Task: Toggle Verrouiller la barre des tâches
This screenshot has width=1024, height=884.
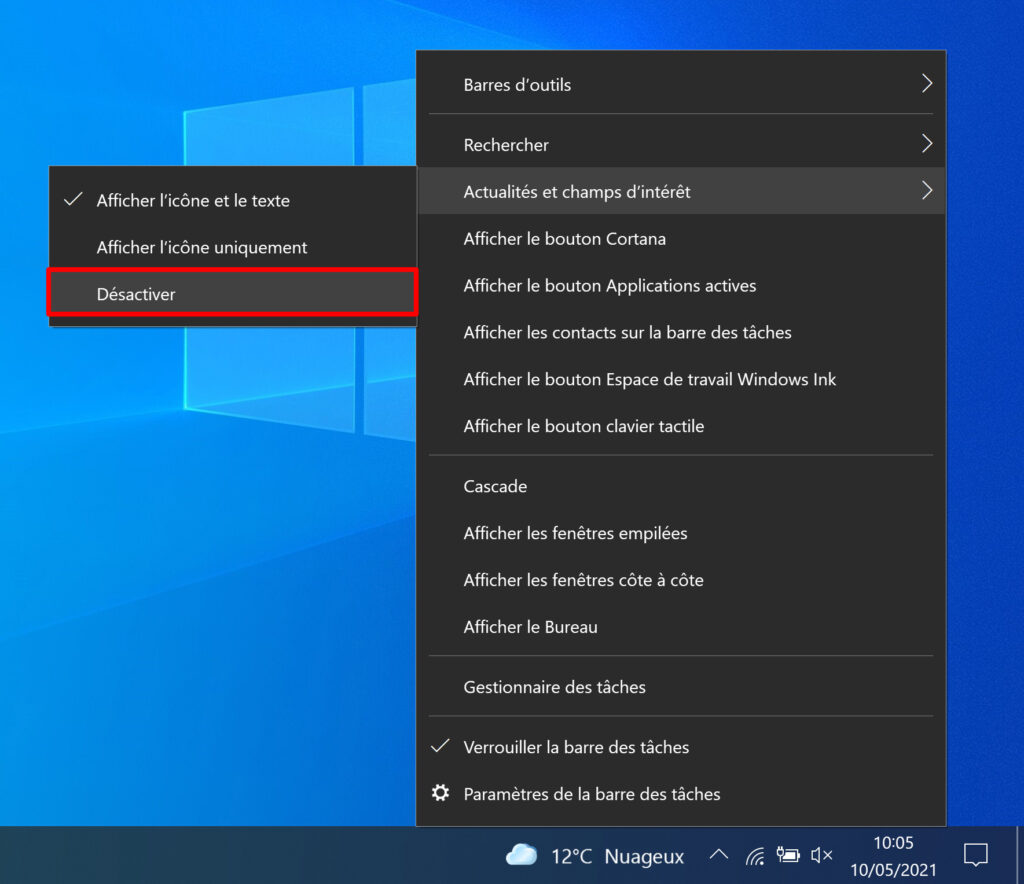Action: [x=680, y=747]
